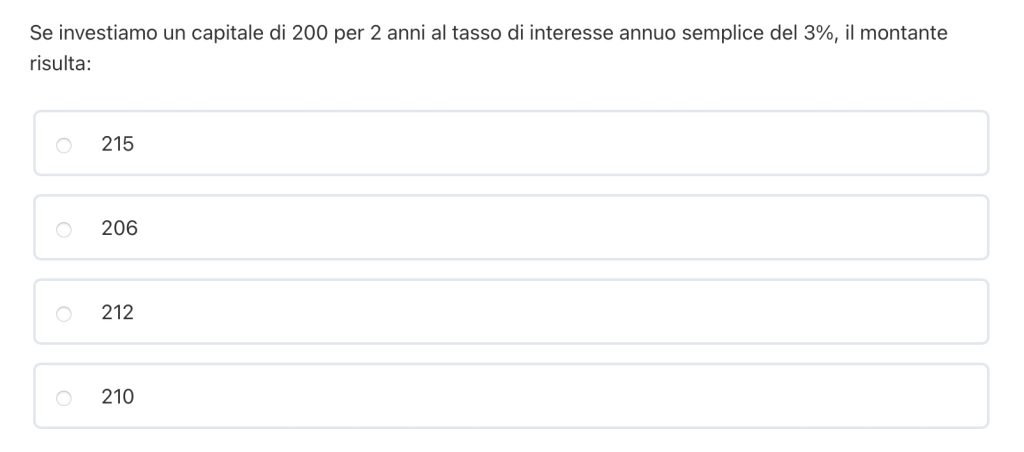Mark the radio button next to 210

point(64,398)
